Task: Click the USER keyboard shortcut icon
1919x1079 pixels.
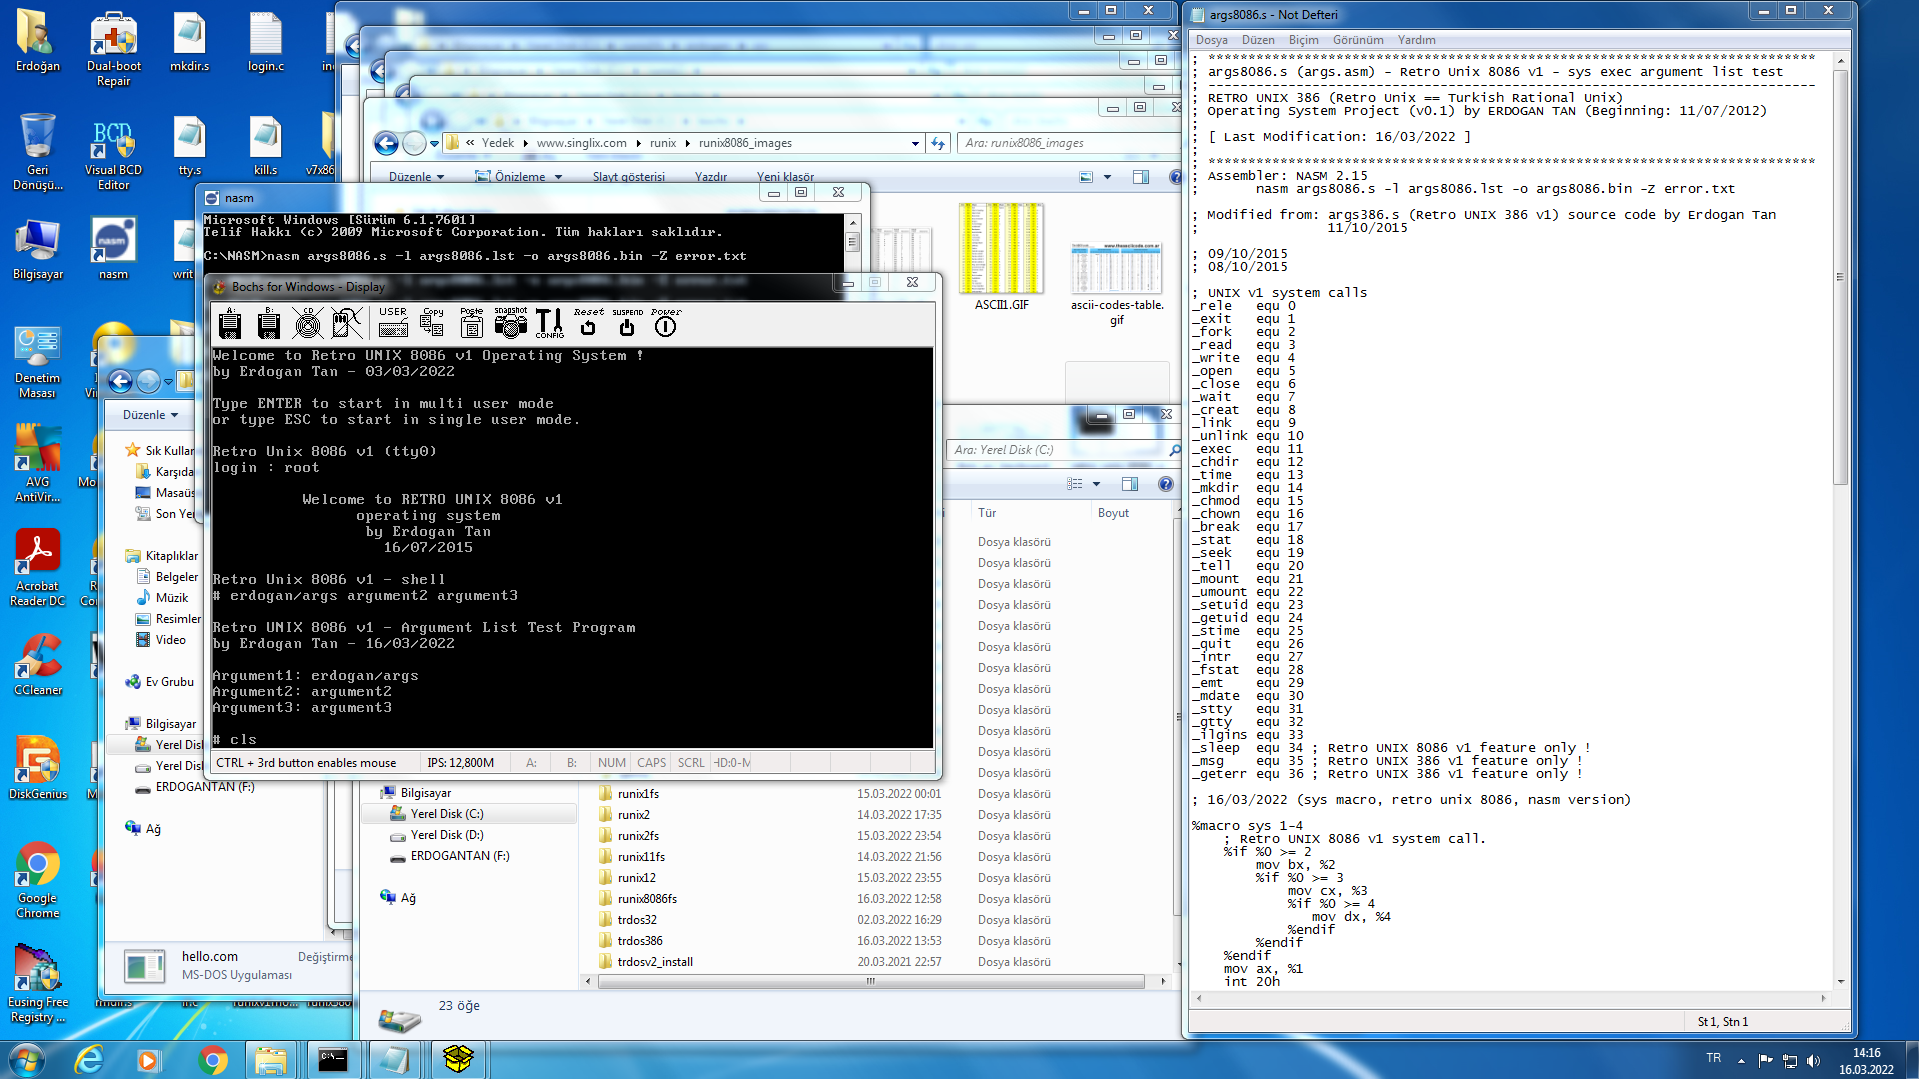Action: pos(393,322)
